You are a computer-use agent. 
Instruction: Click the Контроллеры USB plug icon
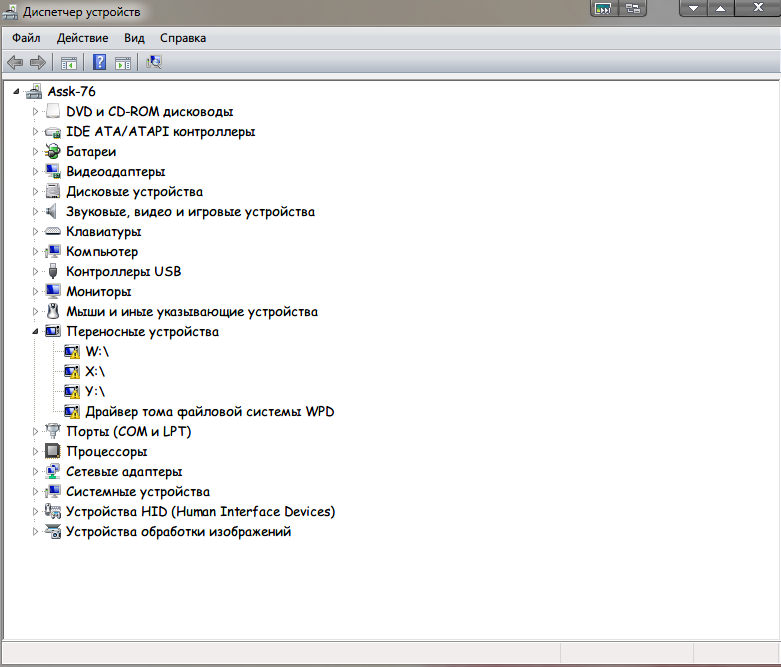coord(53,271)
